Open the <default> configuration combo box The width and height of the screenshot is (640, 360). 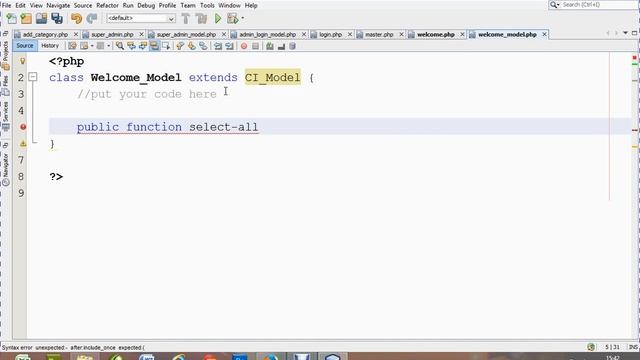point(141,18)
